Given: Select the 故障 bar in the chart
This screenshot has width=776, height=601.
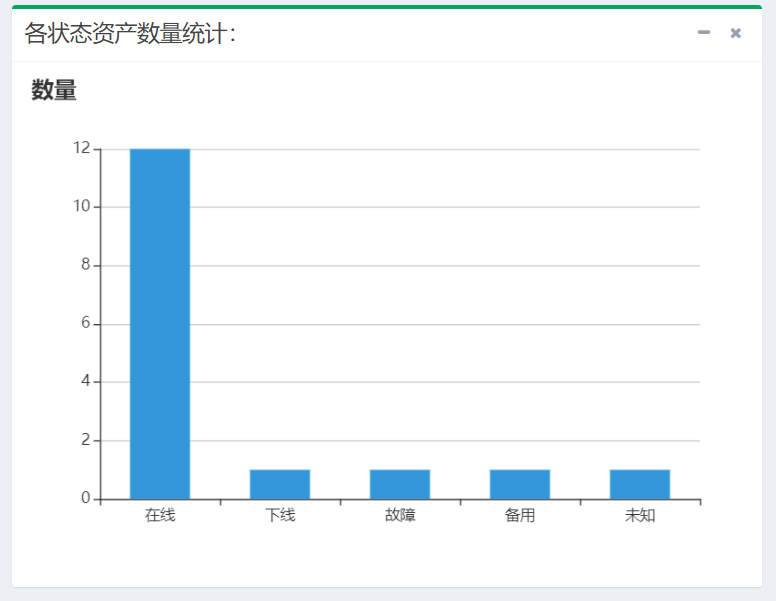Looking at the screenshot, I should (400, 484).
